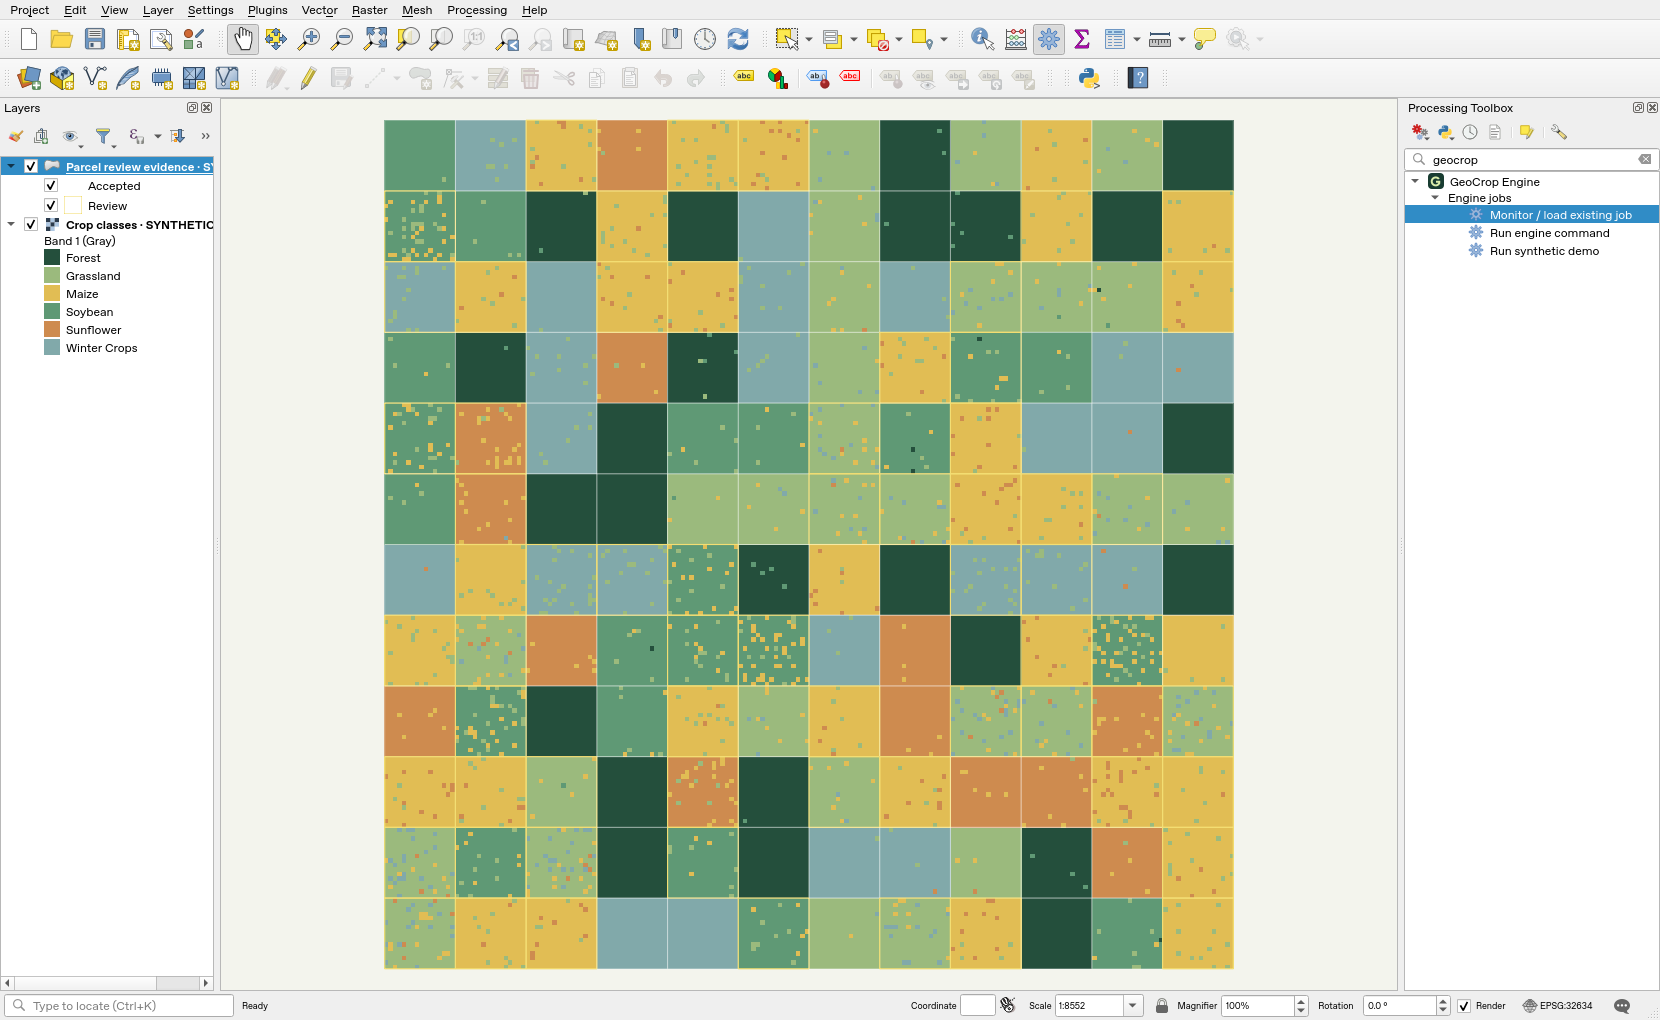Uncheck the Accepted category checkbox
1660x1020 pixels.
point(51,186)
